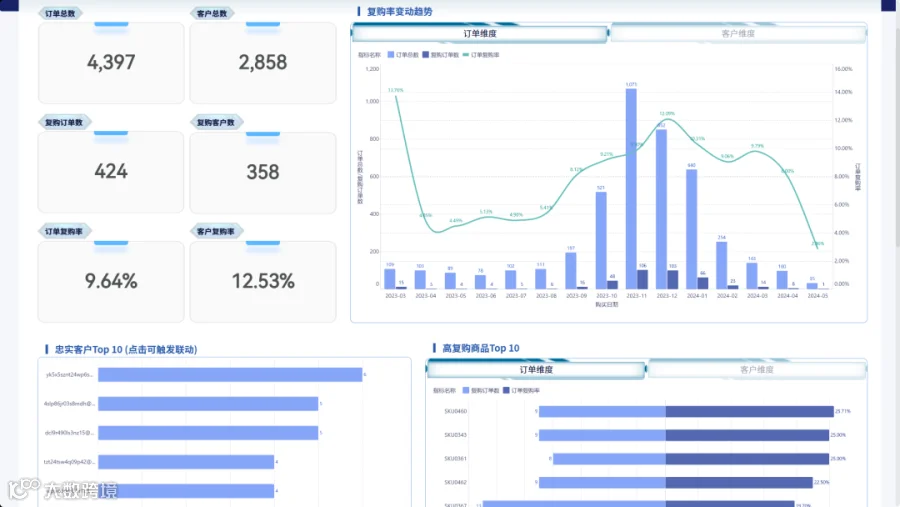This screenshot has width=900, height=507.
Task: Select second loyal customer bar 4xlp86jr03s8mdh
Action: (x=208, y=404)
